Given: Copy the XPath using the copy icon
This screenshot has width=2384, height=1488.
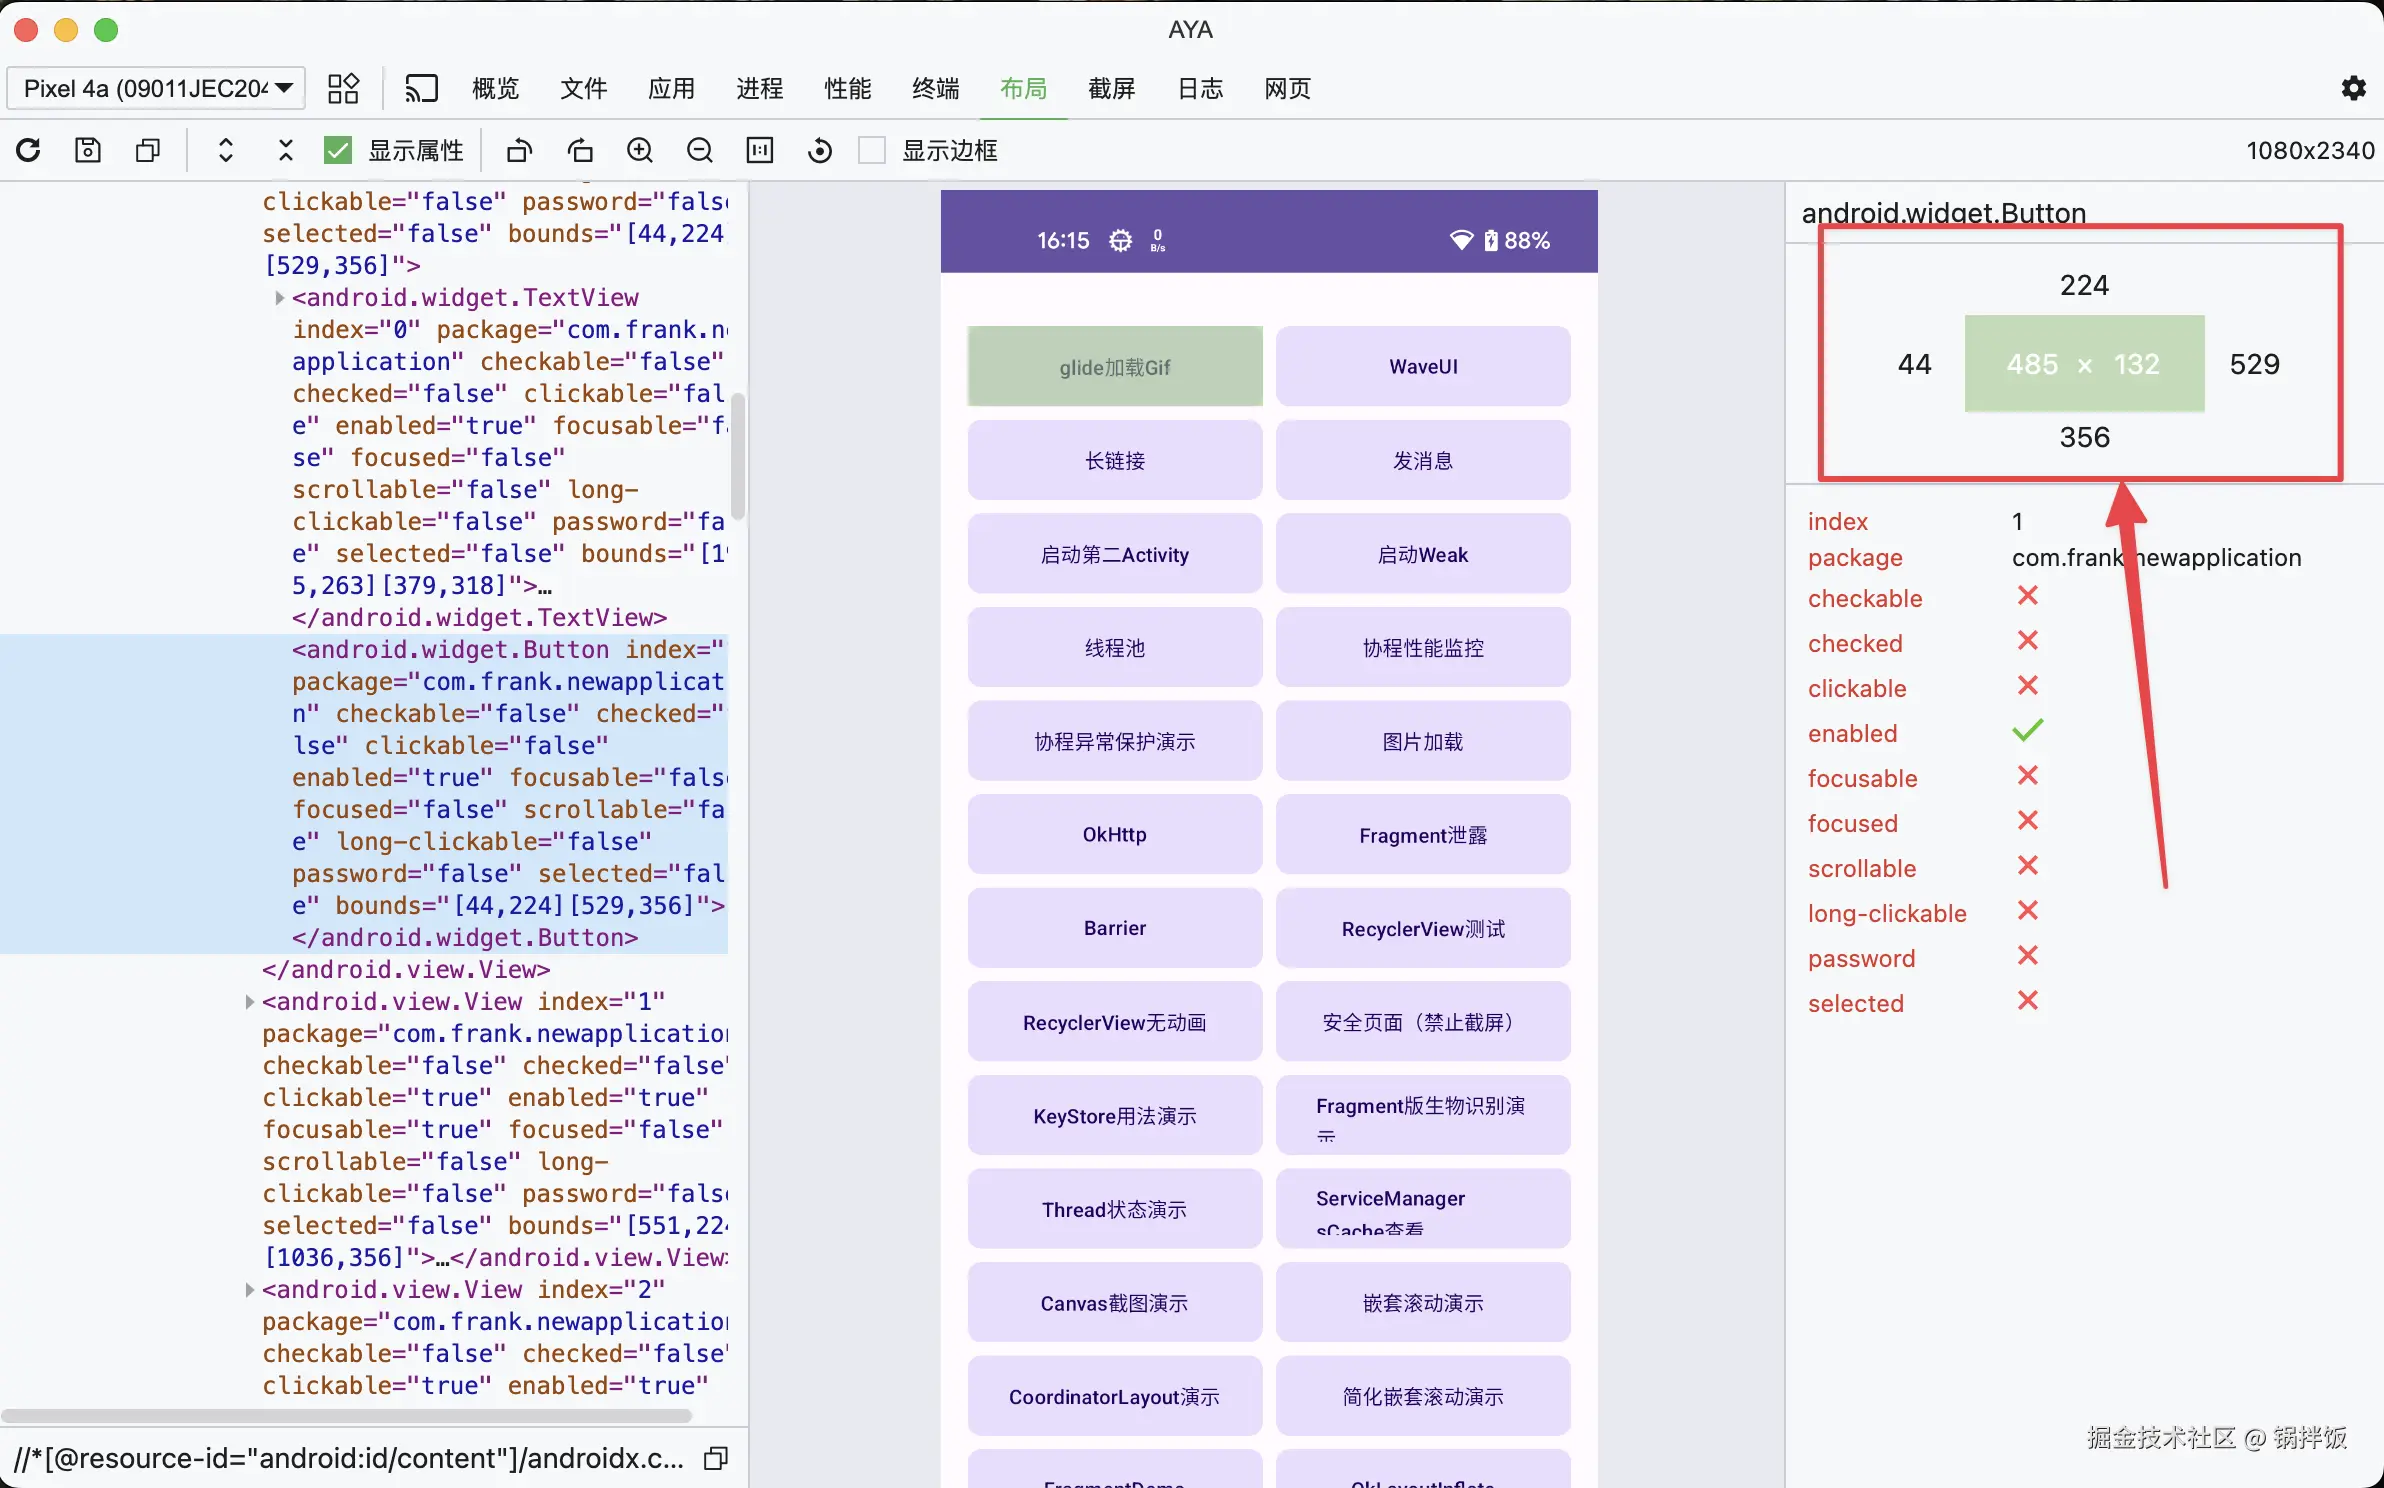Looking at the screenshot, I should pyautogui.click(x=716, y=1459).
